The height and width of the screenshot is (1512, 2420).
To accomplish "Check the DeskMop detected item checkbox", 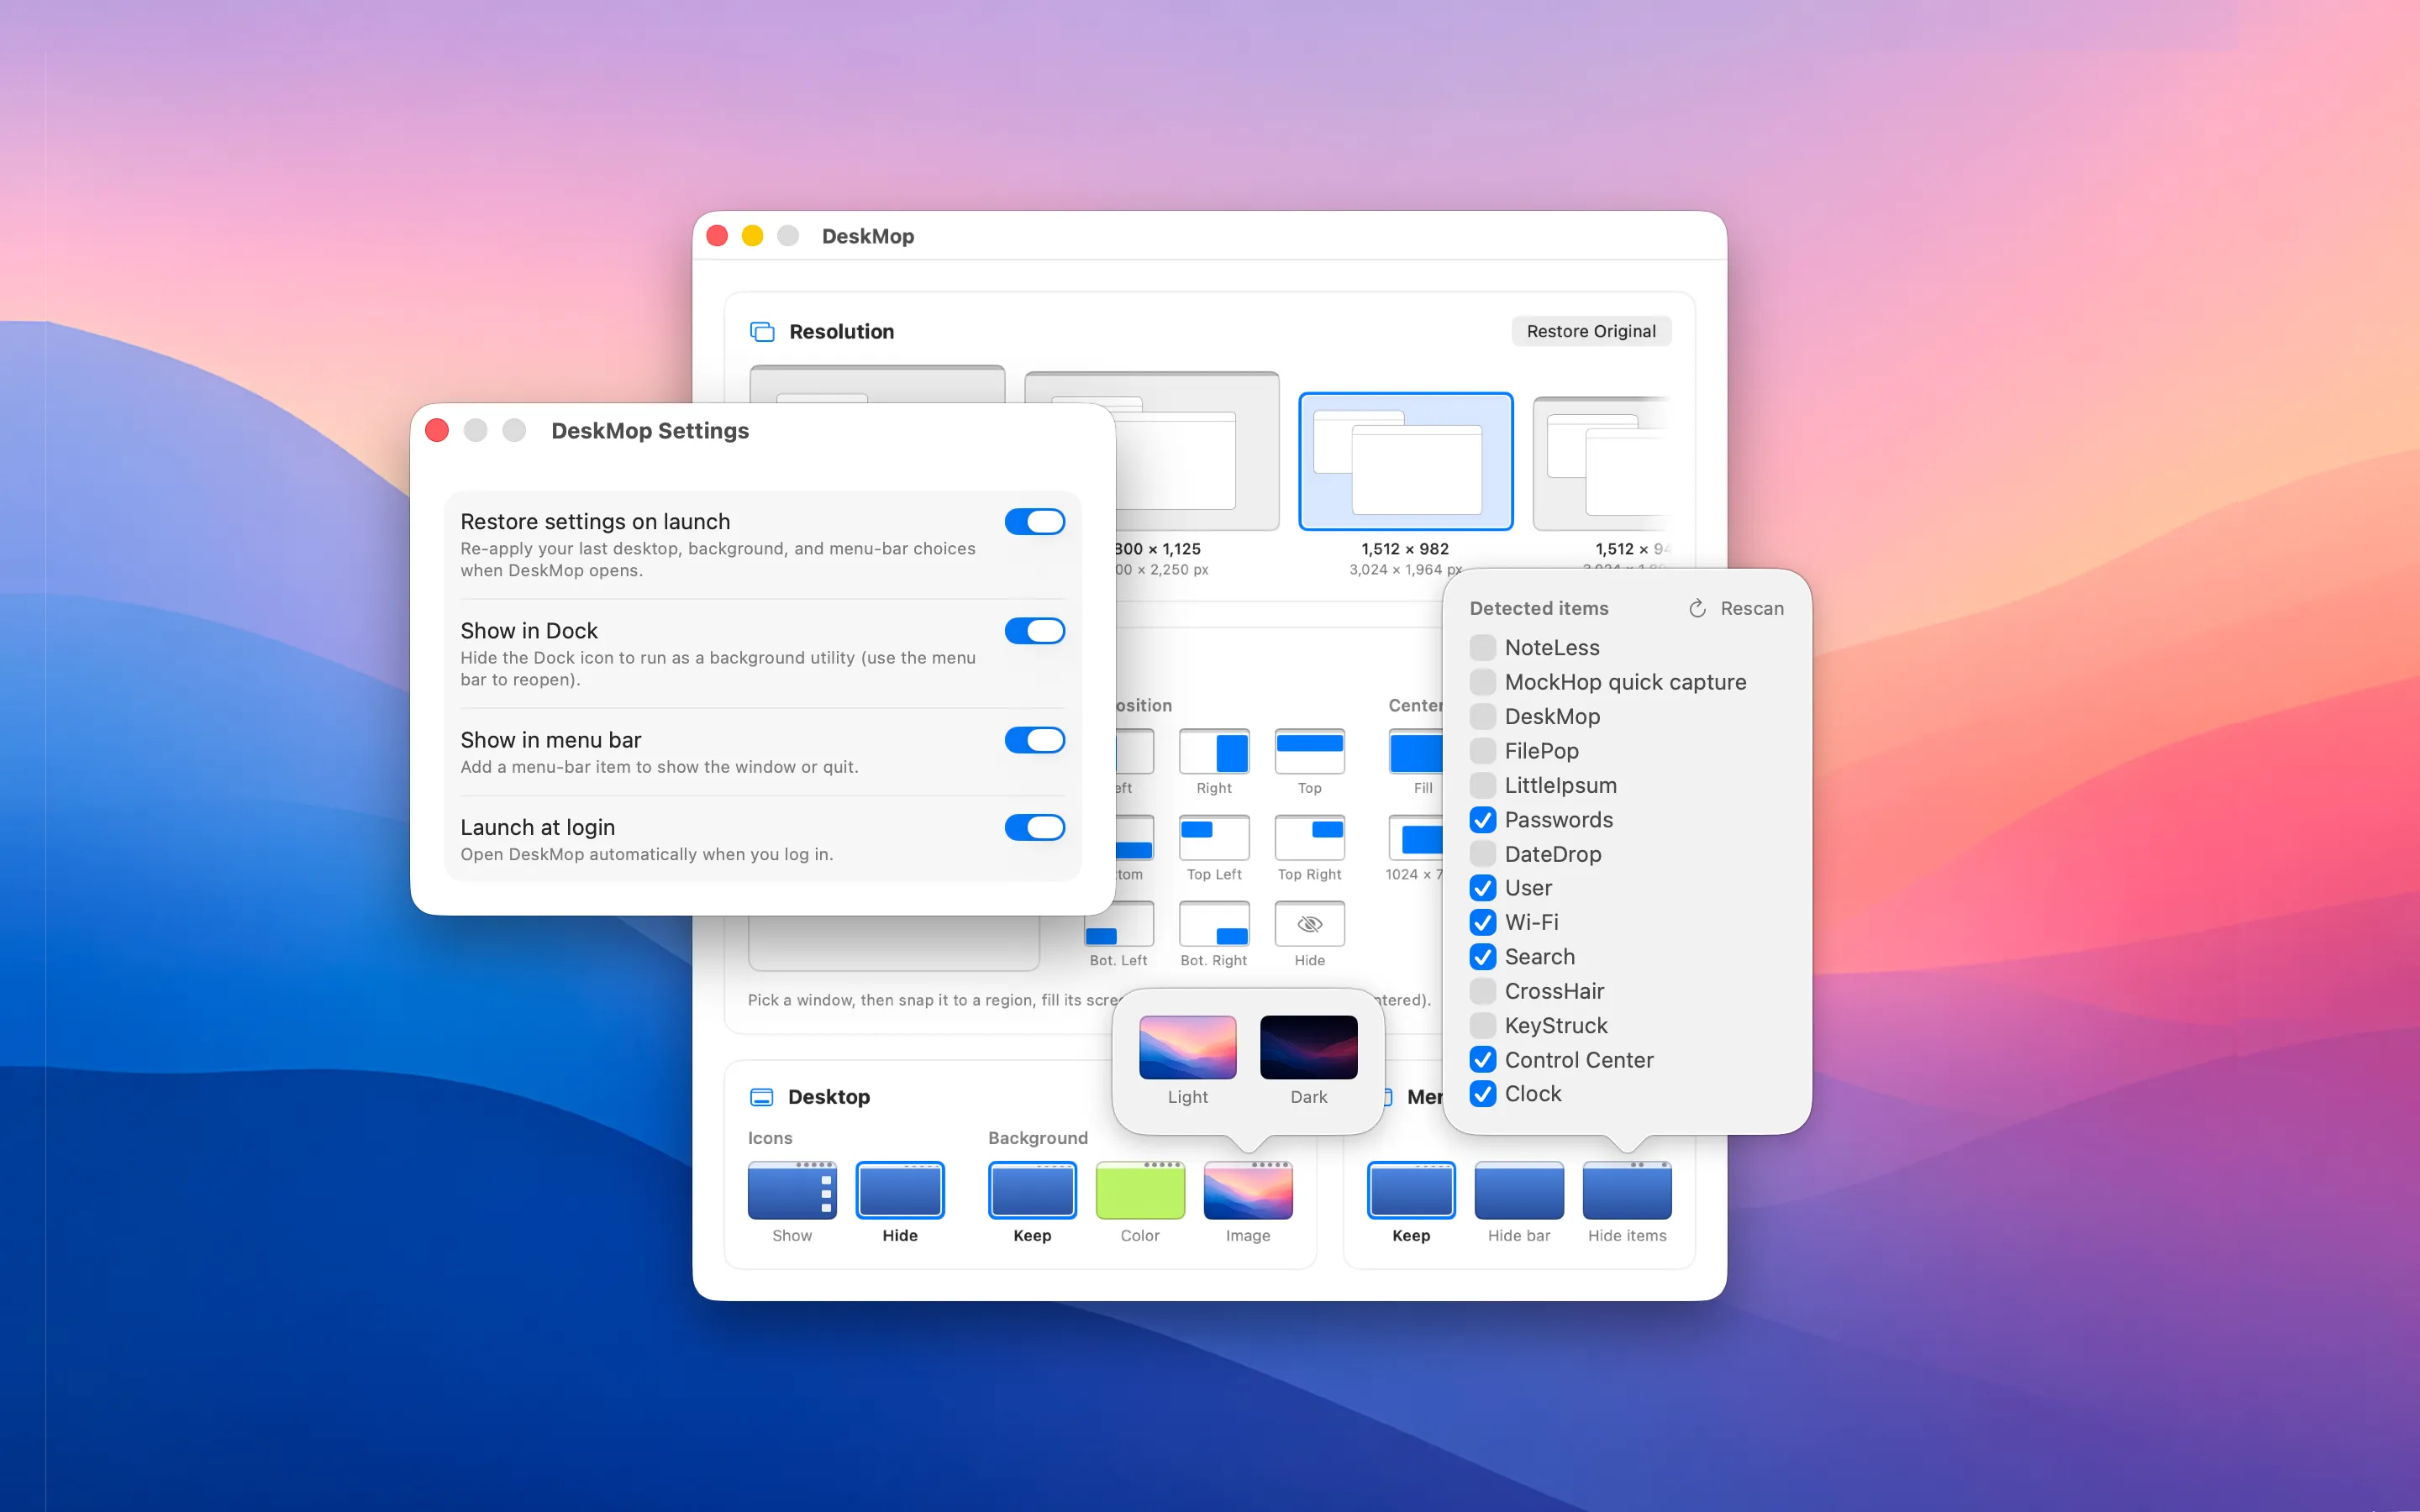I will [1483, 716].
